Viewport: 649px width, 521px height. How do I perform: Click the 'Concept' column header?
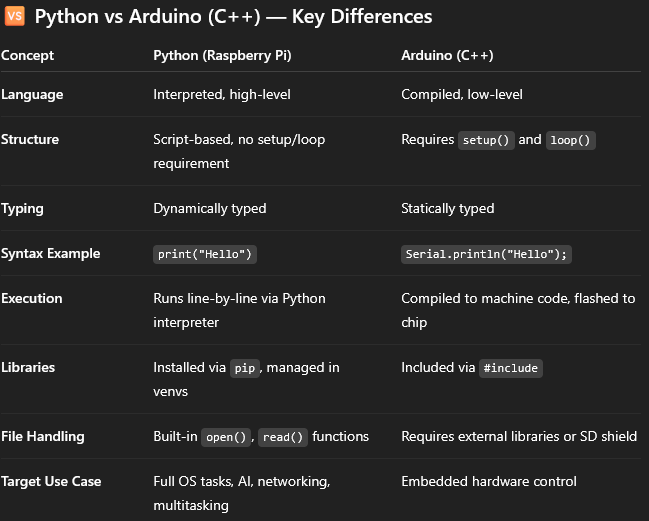[28, 56]
